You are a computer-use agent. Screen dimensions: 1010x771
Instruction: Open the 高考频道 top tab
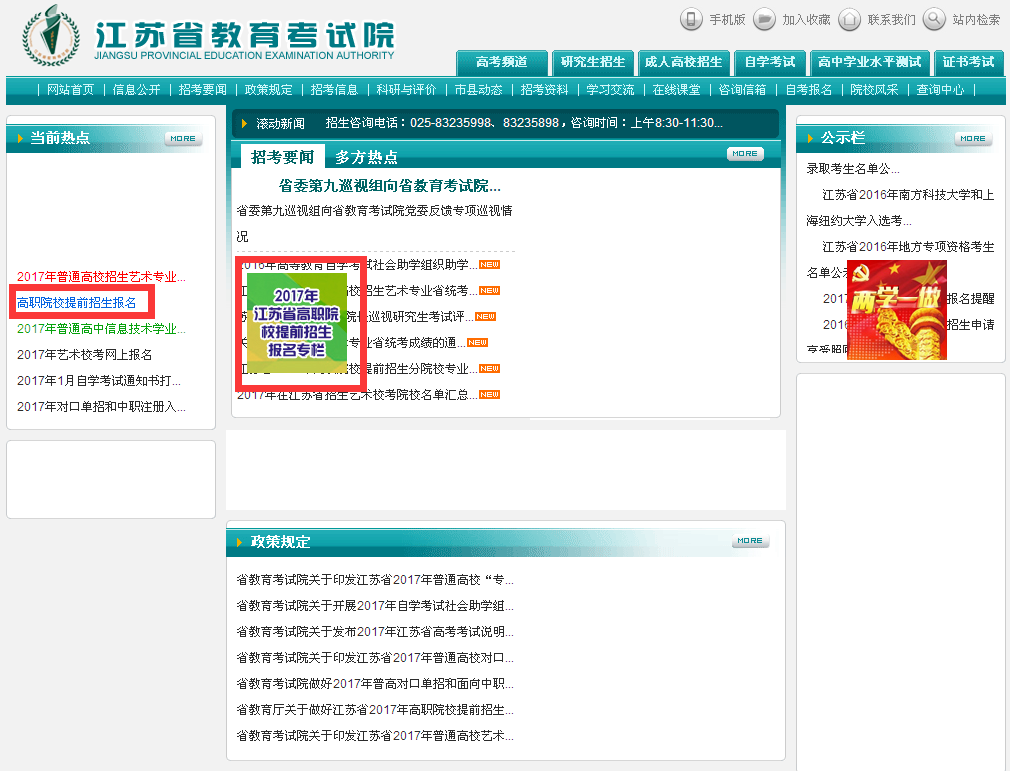click(502, 62)
